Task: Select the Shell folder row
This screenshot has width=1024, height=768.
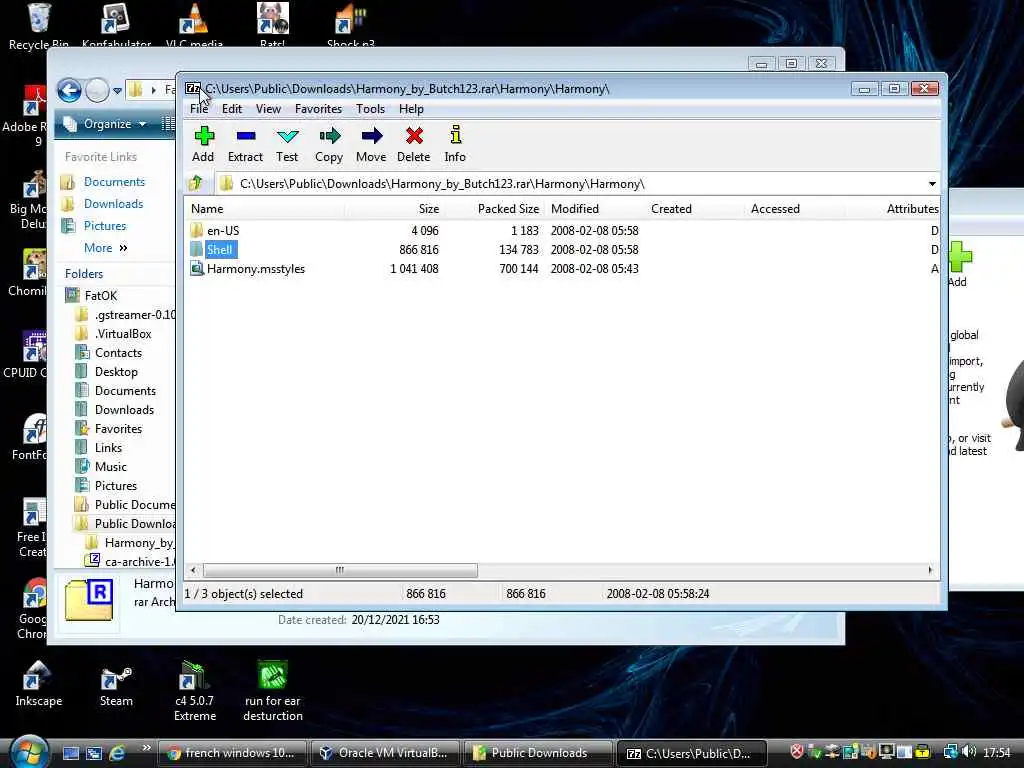Action: pos(219,249)
